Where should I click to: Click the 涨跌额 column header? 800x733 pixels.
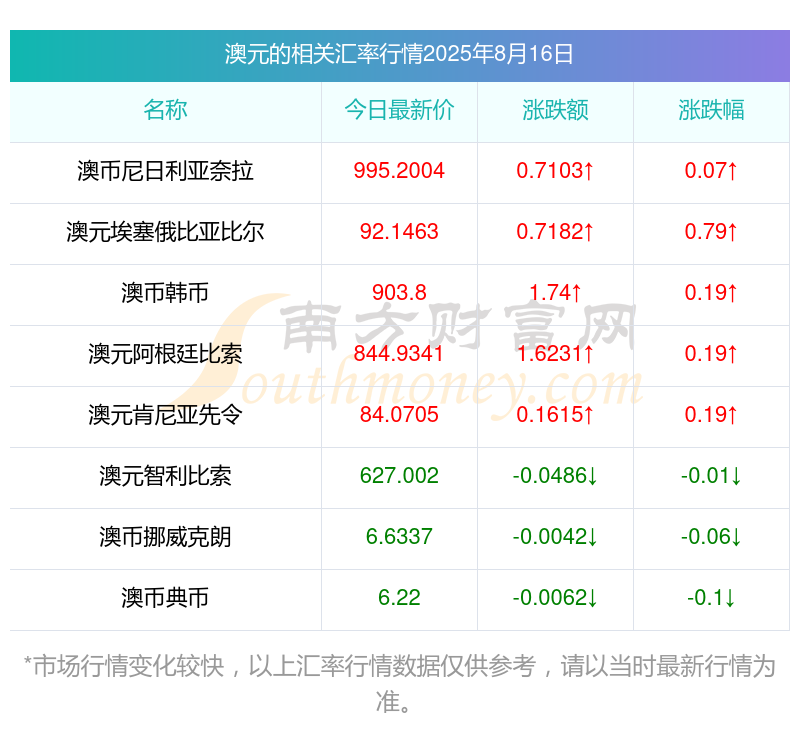pos(555,110)
